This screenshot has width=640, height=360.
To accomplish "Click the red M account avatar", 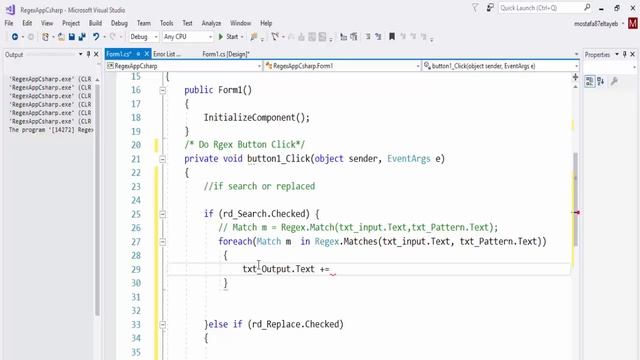I will (633, 23).
